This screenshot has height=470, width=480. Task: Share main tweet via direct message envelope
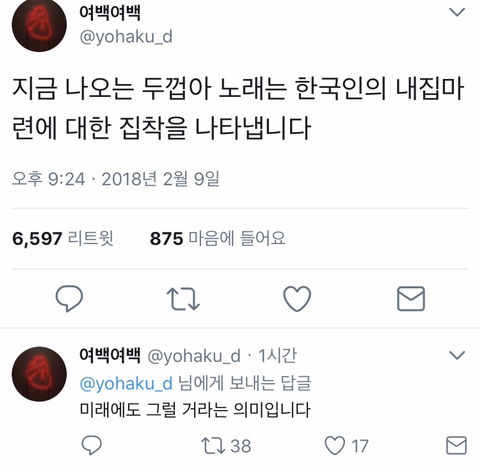(411, 299)
